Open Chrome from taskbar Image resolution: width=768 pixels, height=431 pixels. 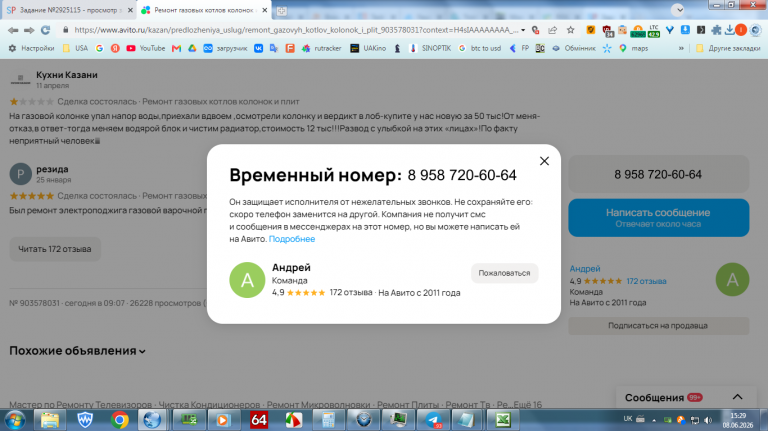(120, 420)
